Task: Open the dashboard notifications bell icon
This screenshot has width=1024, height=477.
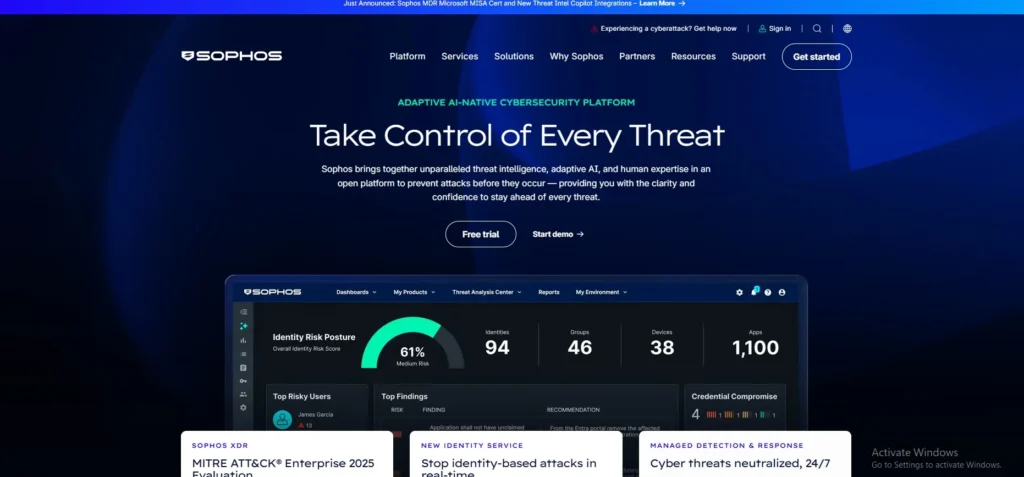Action: 754,292
